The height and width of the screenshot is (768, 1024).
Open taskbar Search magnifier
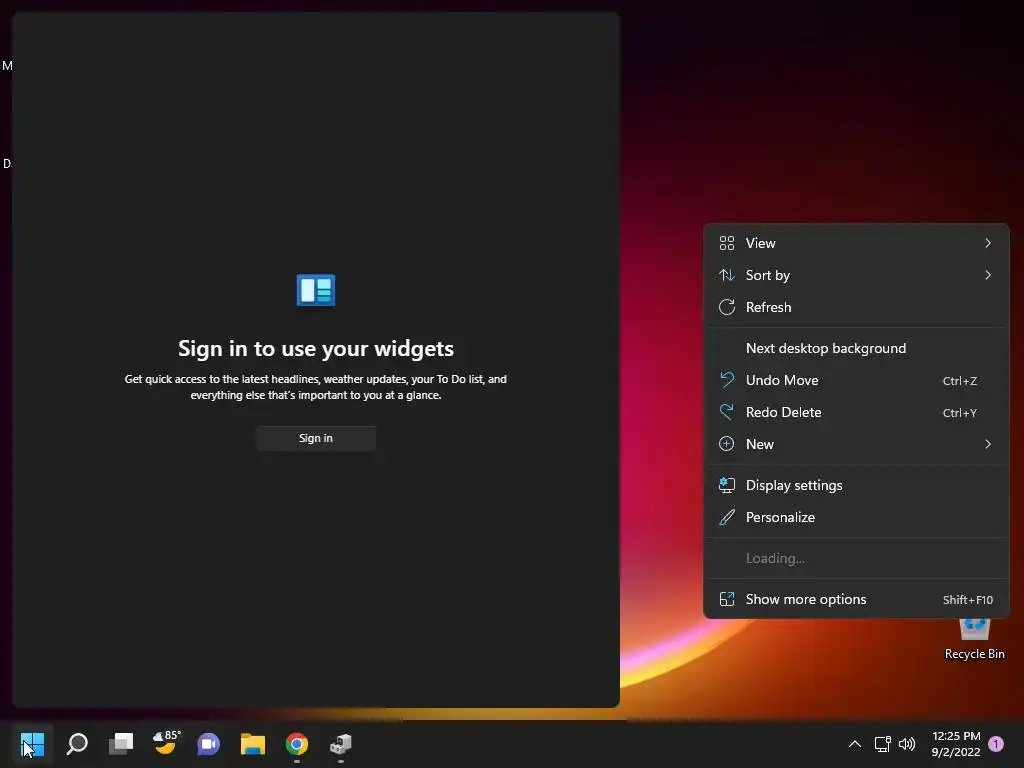77,744
